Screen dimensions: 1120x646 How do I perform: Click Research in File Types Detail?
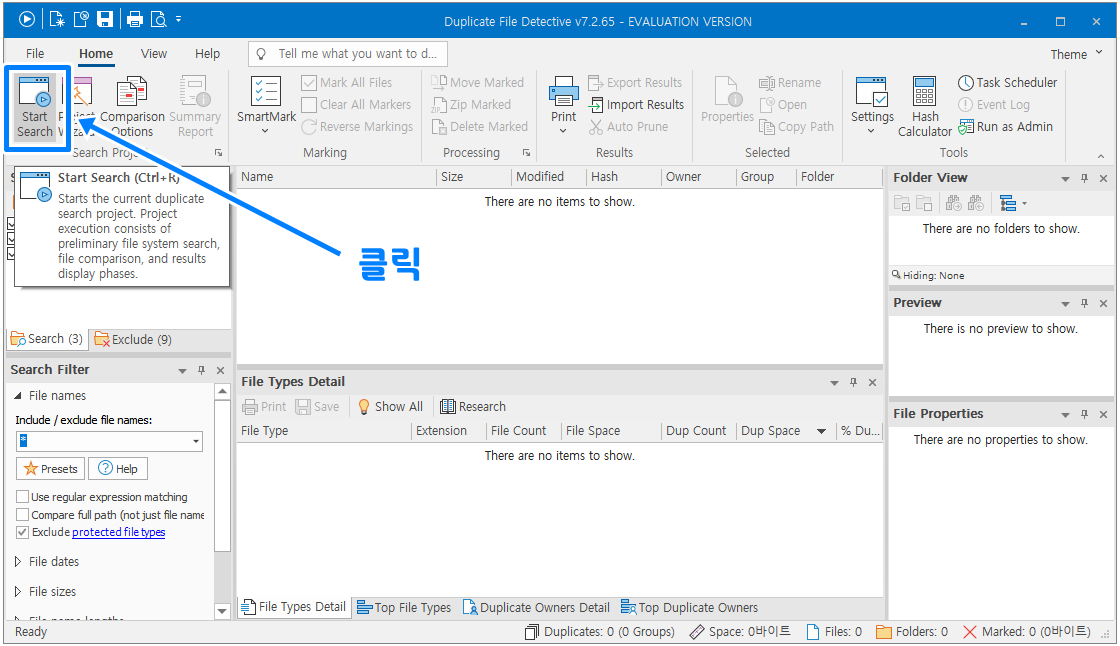click(x=473, y=407)
